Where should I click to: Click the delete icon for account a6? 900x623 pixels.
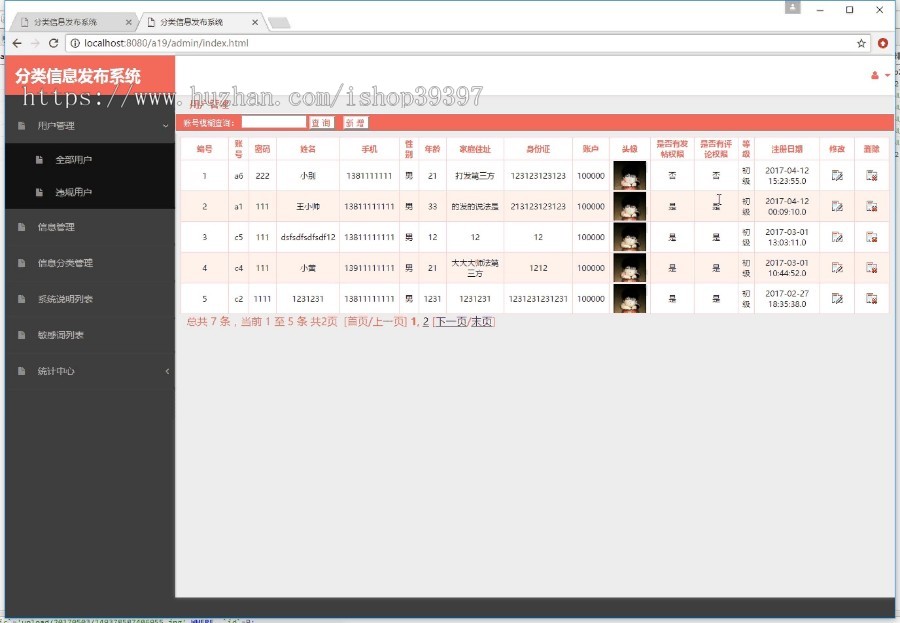871,176
